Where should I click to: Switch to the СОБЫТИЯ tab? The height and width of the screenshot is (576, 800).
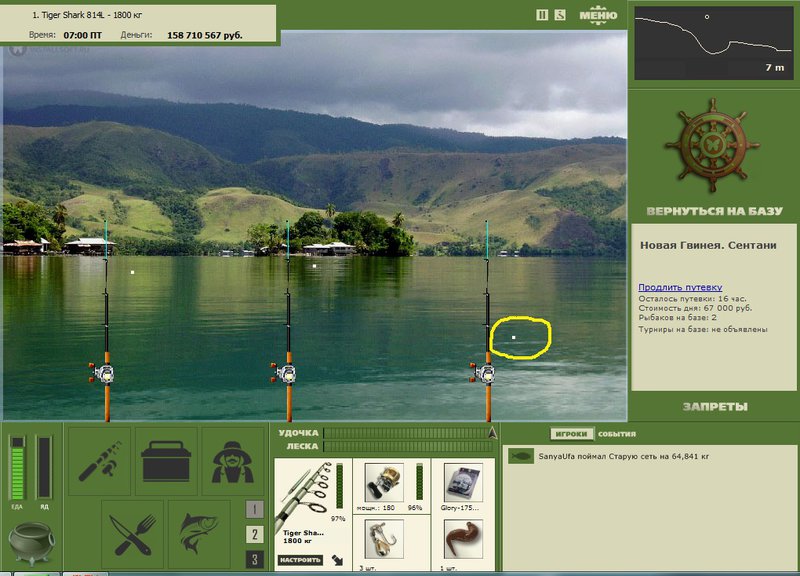pyautogui.click(x=617, y=434)
